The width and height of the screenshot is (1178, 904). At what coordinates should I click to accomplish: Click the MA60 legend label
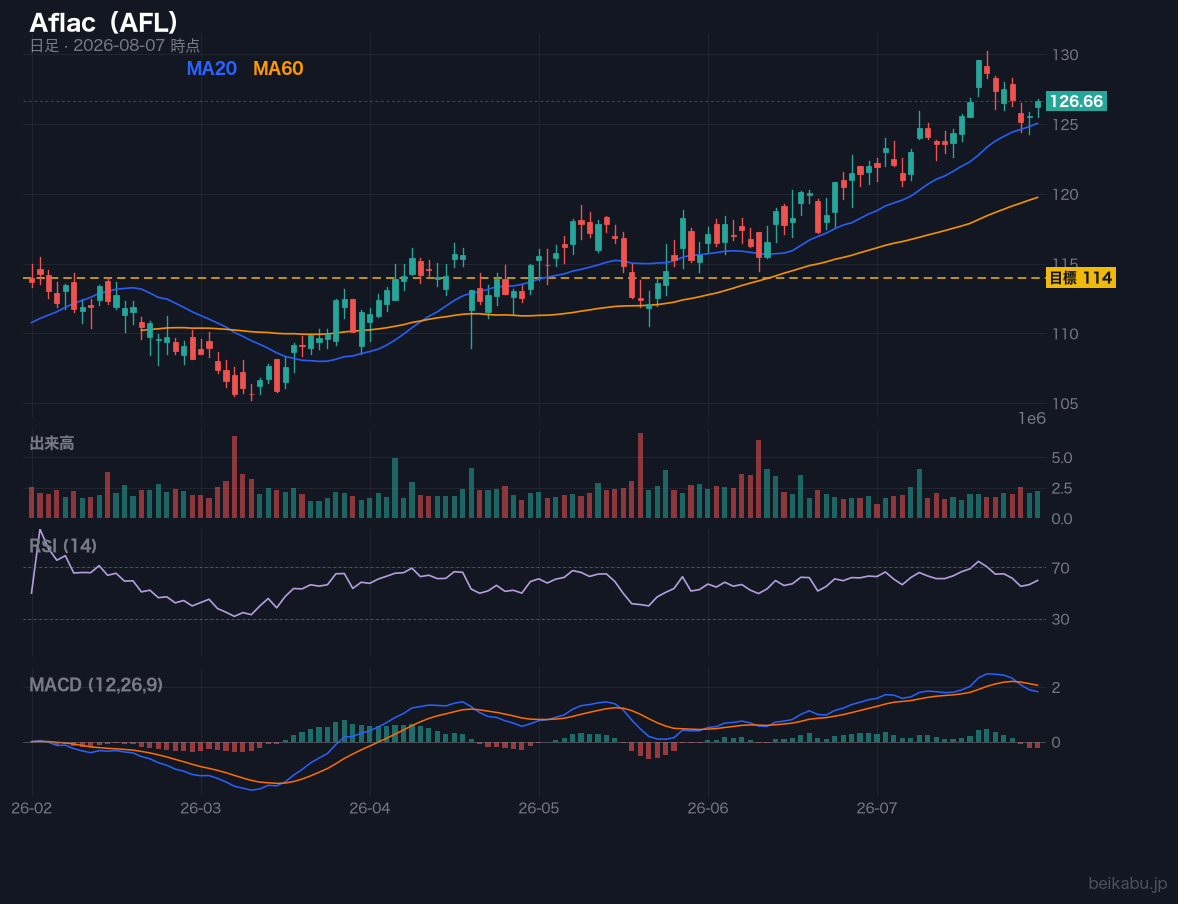pos(278,68)
